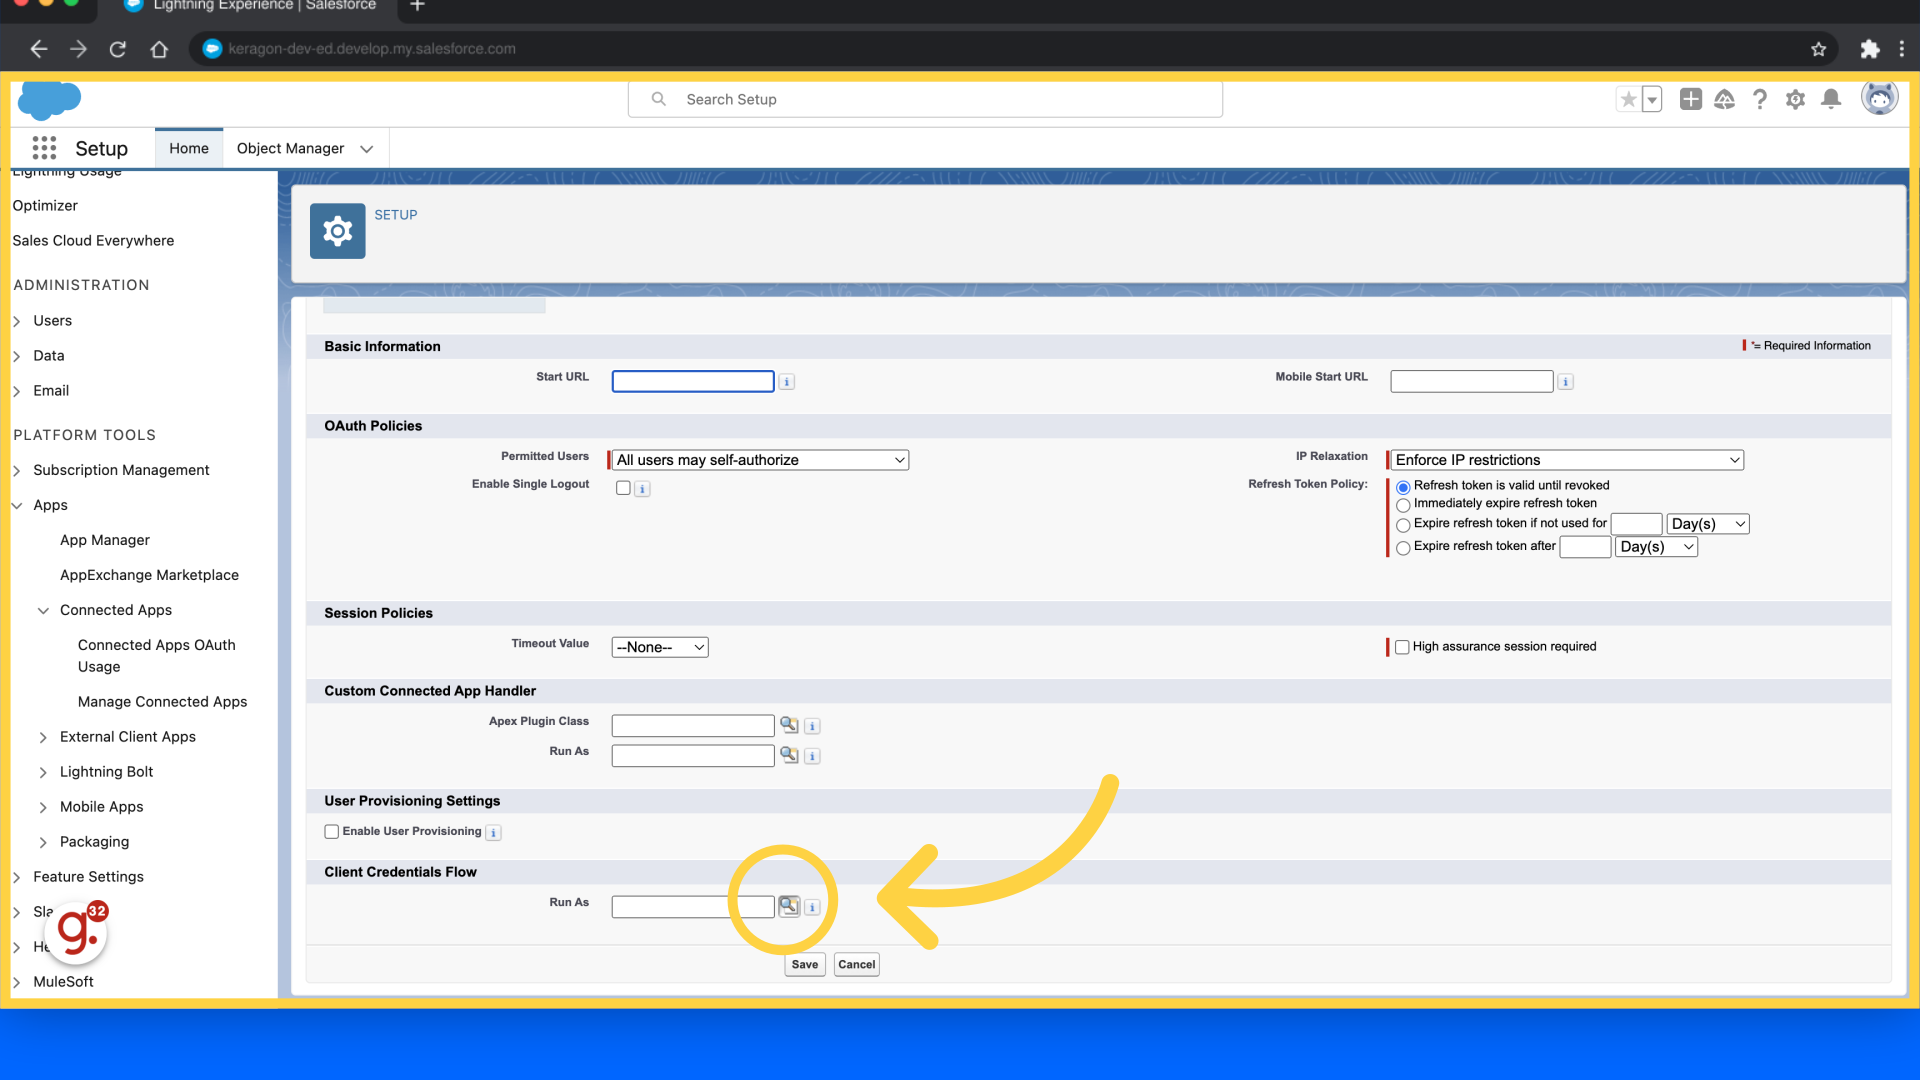Click the Salesforce cloud logo

pos(49,100)
